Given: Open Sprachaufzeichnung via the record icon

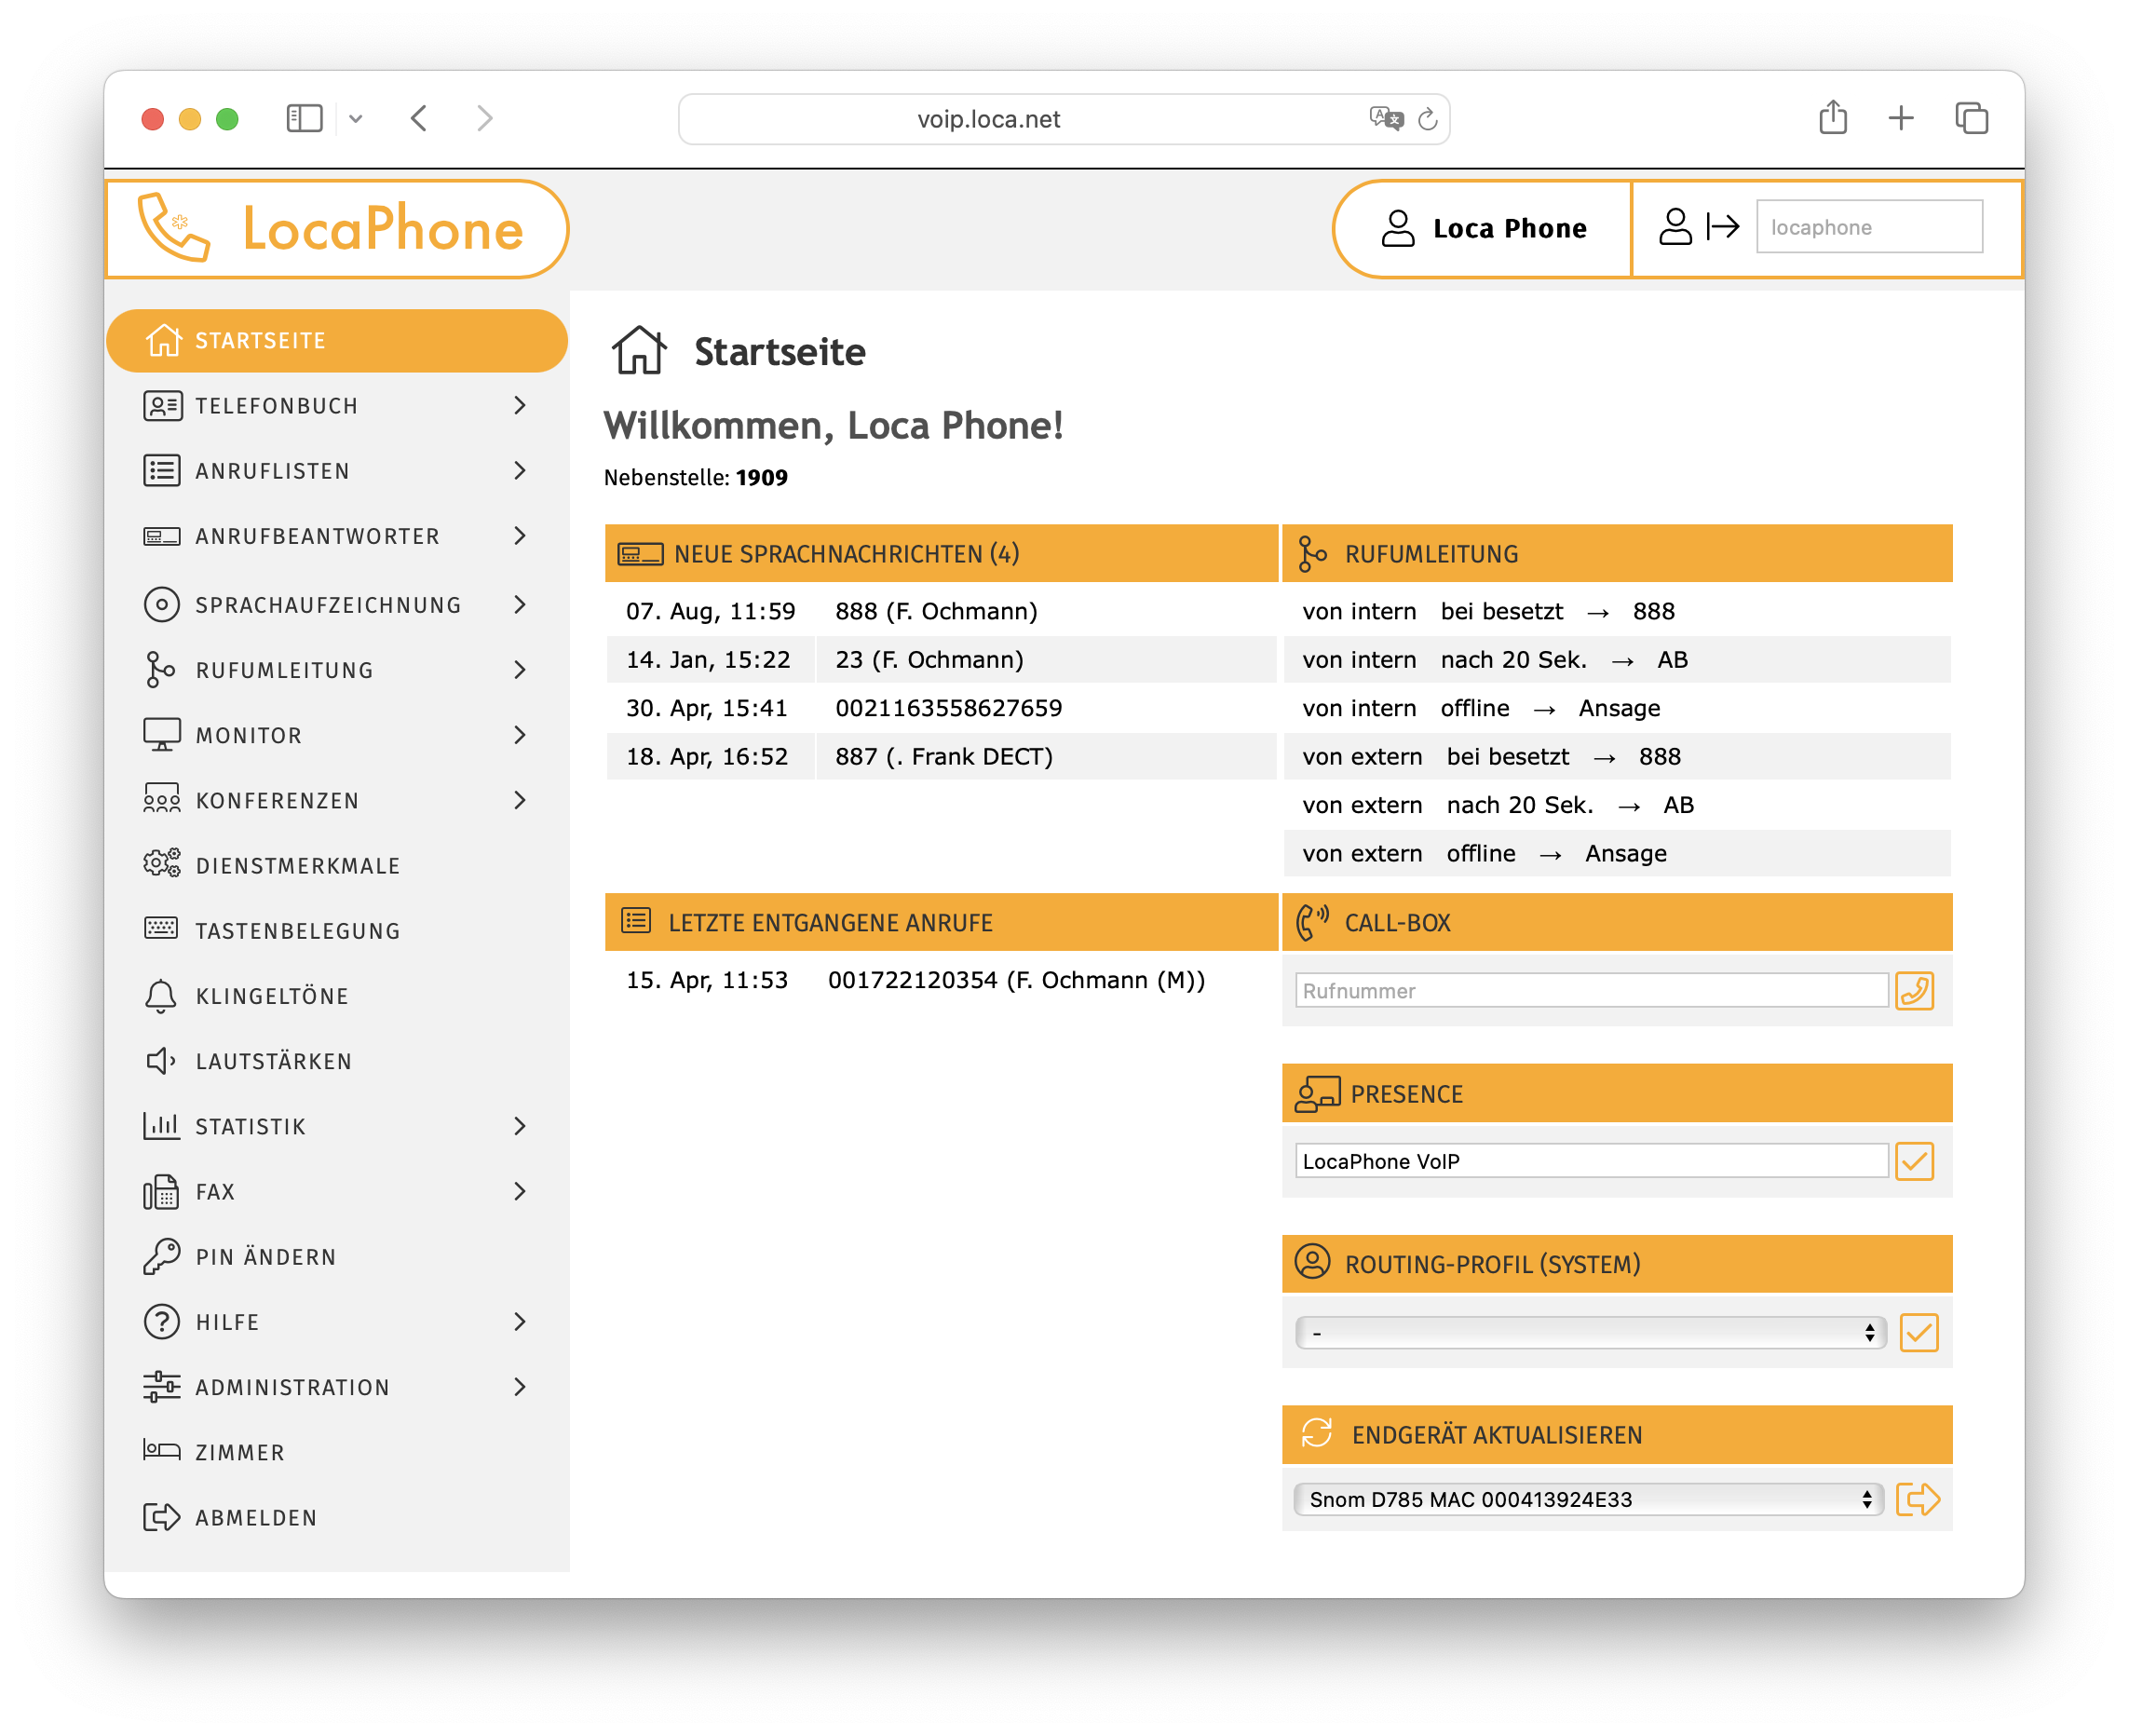Looking at the screenshot, I should (161, 604).
